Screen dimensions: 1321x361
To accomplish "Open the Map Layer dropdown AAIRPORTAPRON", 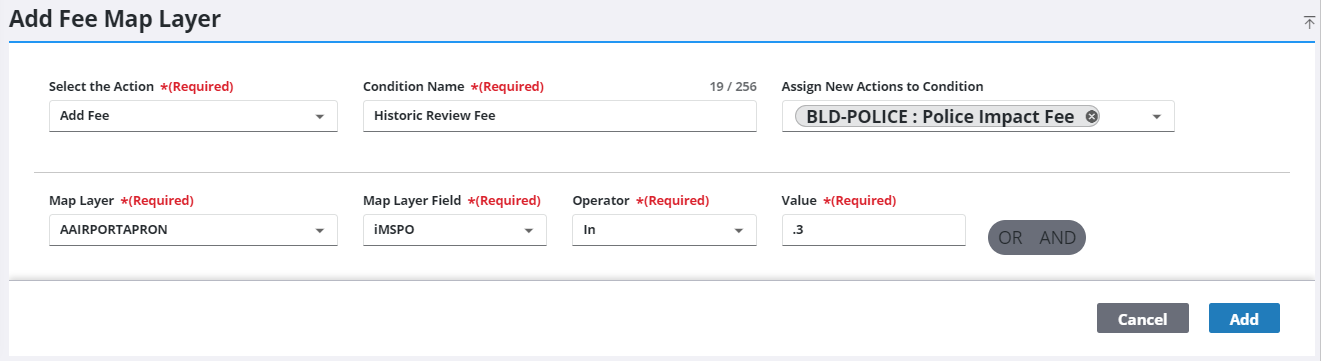I will click(x=193, y=230).
